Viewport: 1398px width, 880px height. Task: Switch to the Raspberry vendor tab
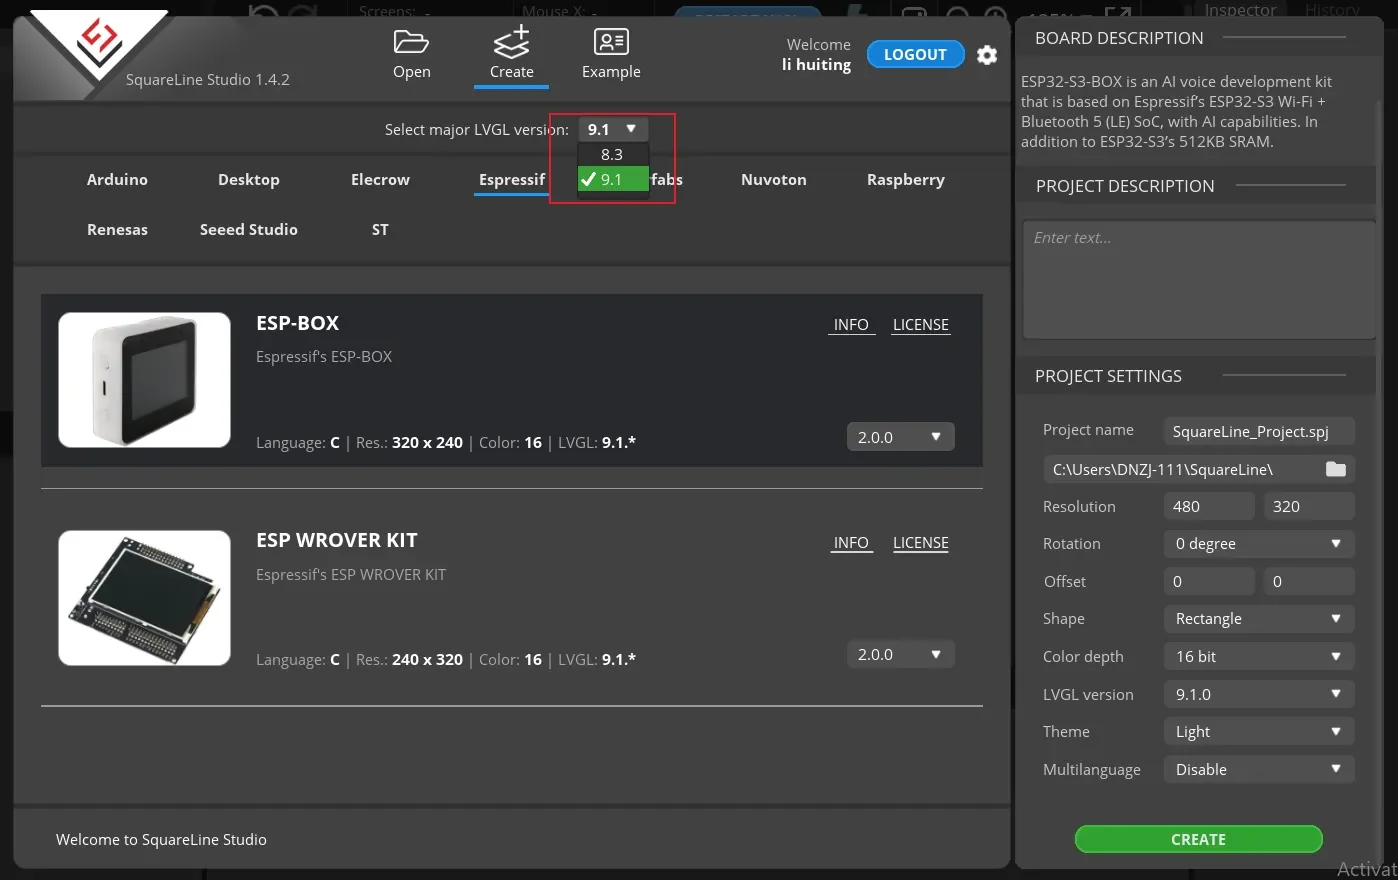[905, 180]
